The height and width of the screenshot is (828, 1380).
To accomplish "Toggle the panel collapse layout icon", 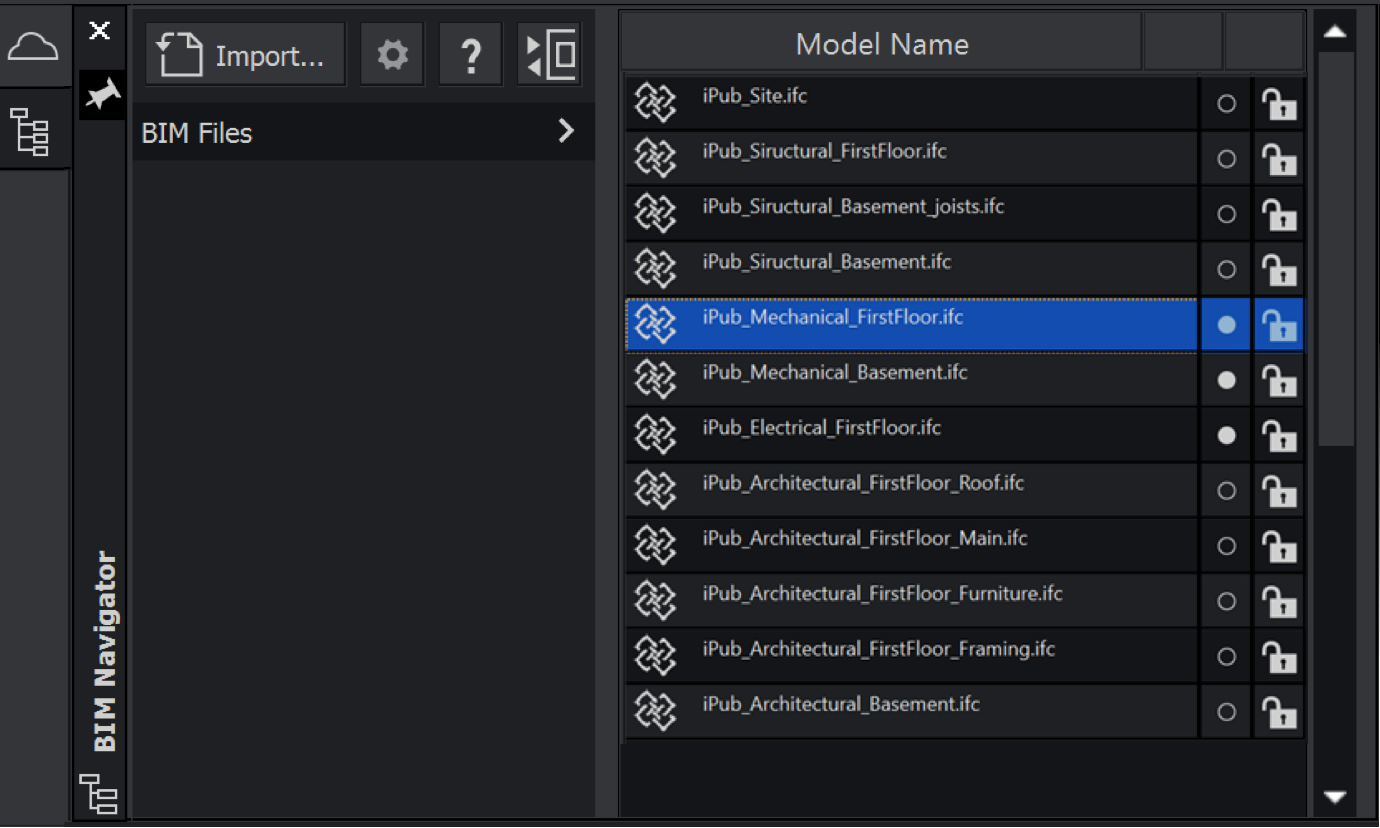I will point(550,55).
